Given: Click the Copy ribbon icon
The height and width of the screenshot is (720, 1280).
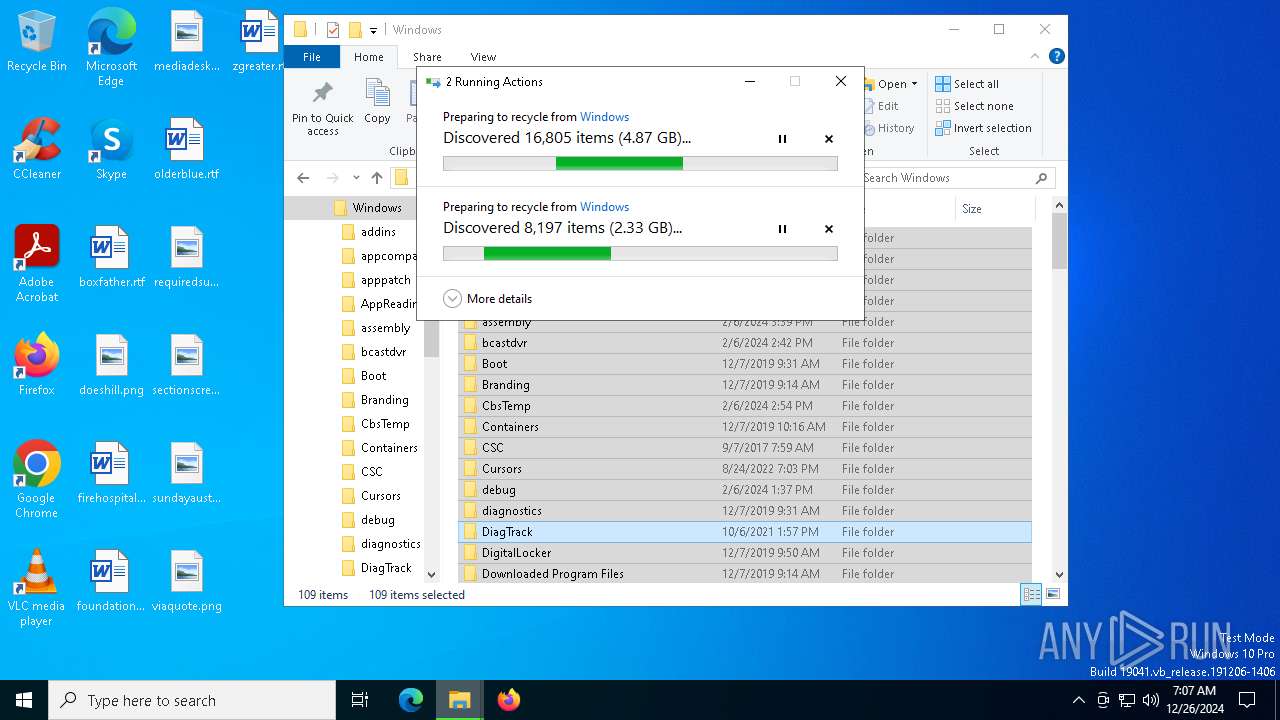Looking at the screenshot, I should point(377,103).
